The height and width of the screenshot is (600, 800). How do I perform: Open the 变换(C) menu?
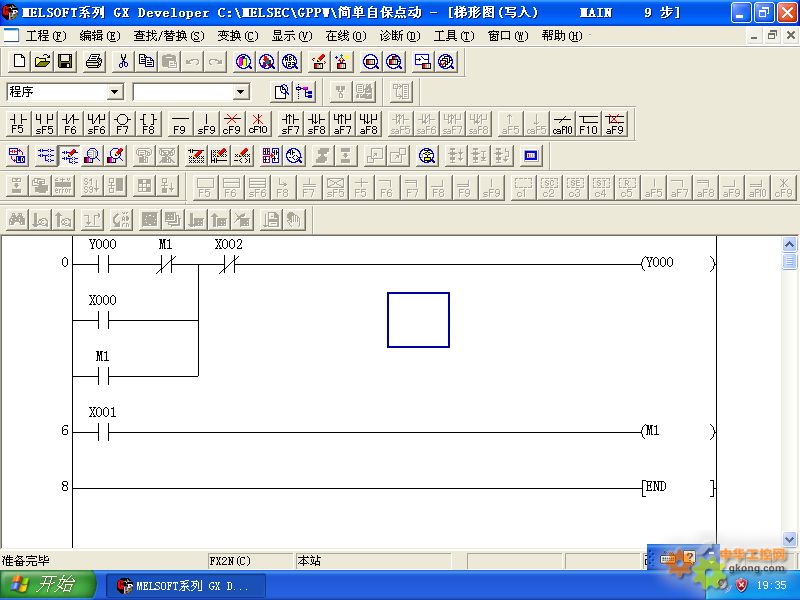[237, 35]
